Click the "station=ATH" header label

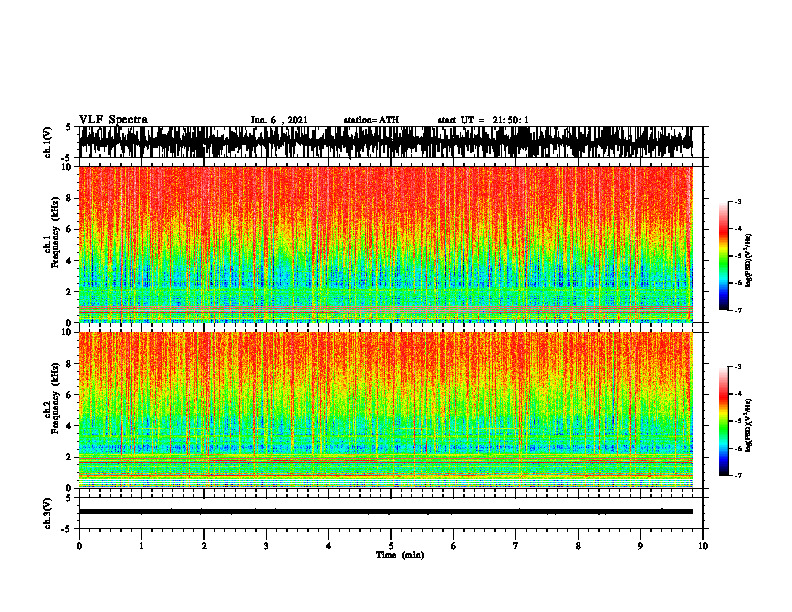(x=371, y=120)
